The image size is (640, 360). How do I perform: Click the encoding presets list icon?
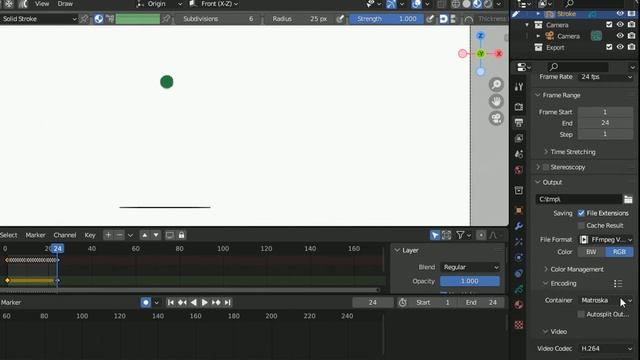coord(618,284)
